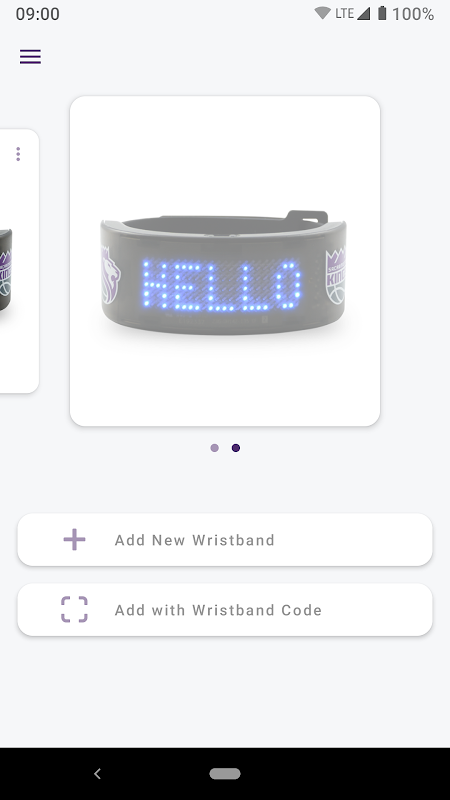This screenshot has height=800, width=450.
Task: Tap the plus icon for new wristband
Action: click(74, 540)
